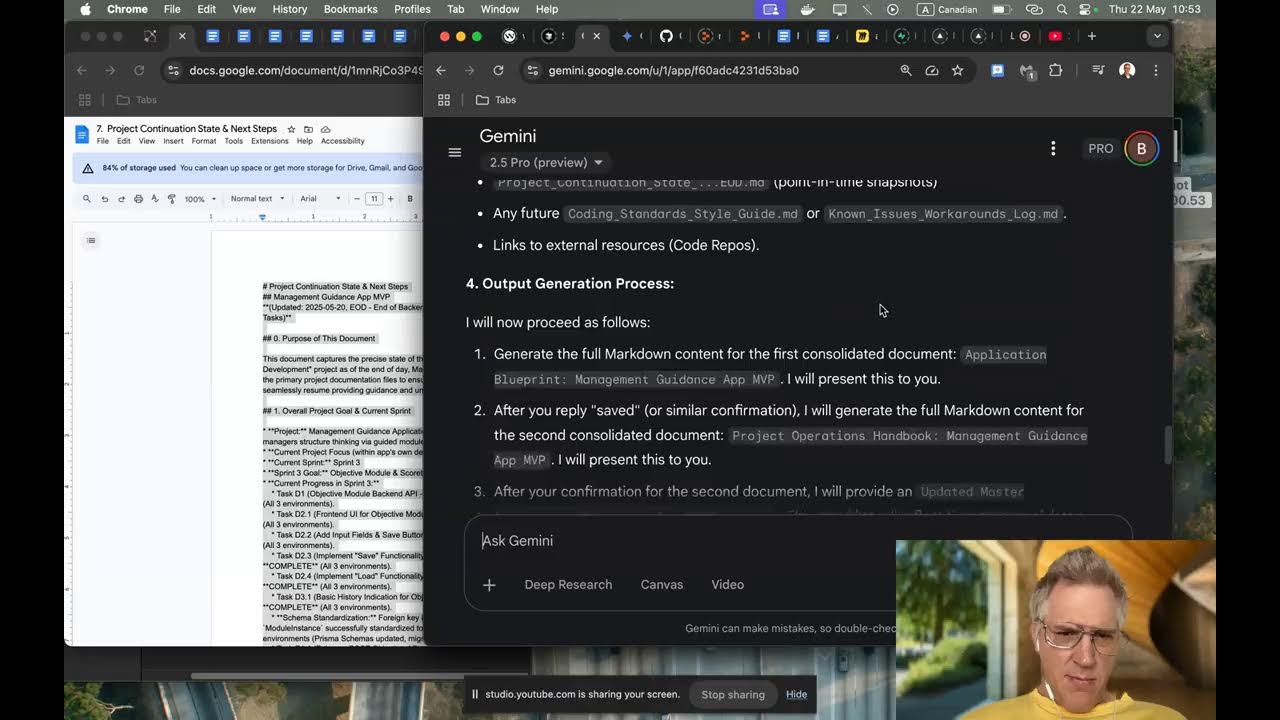1280x720 pixels.
Task: Select the Video option
Action: point(727,585)
